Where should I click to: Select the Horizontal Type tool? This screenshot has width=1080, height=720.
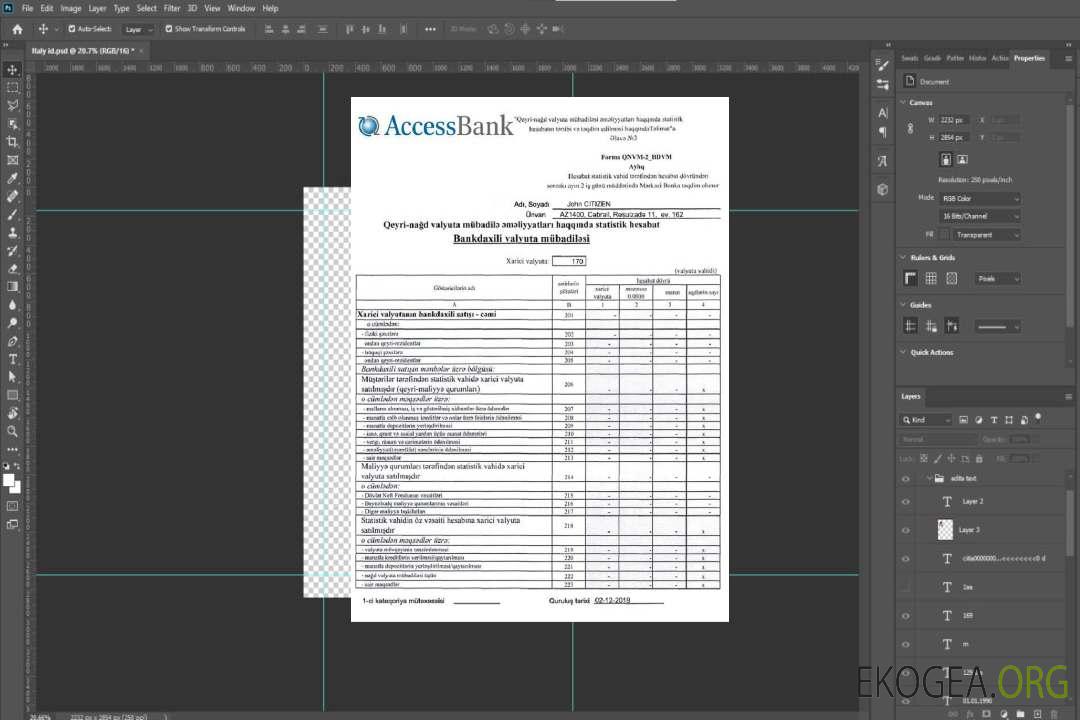pos(12,359)
